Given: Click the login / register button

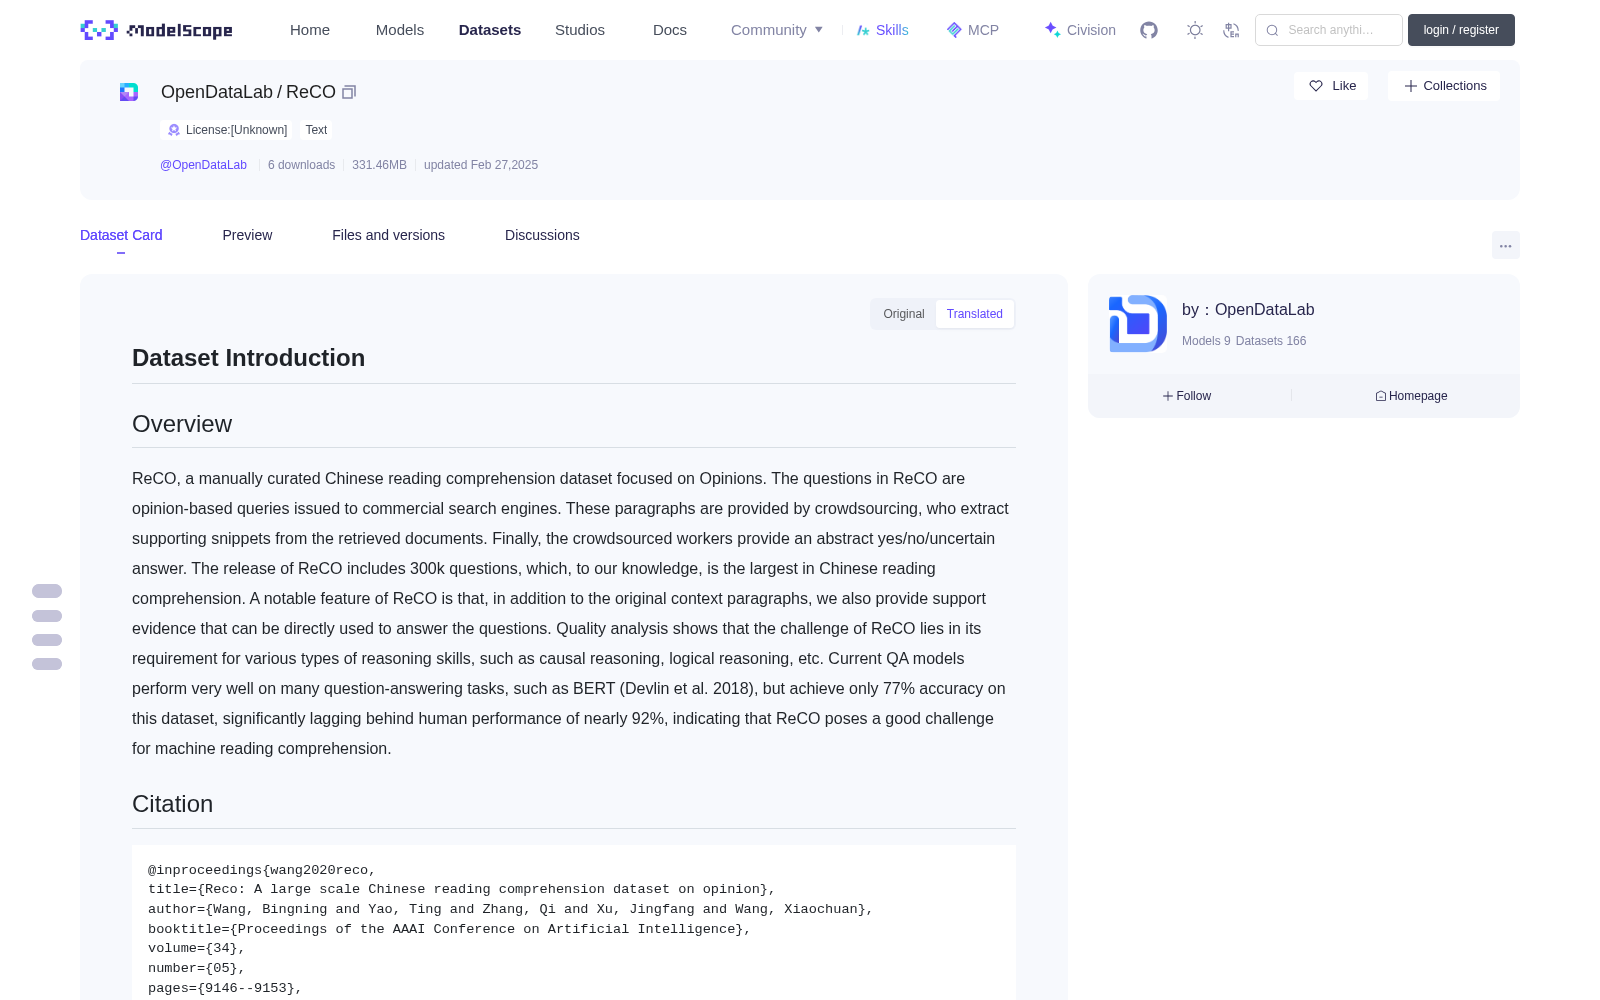Looking at the screenshot, I should coord(1461,30).
